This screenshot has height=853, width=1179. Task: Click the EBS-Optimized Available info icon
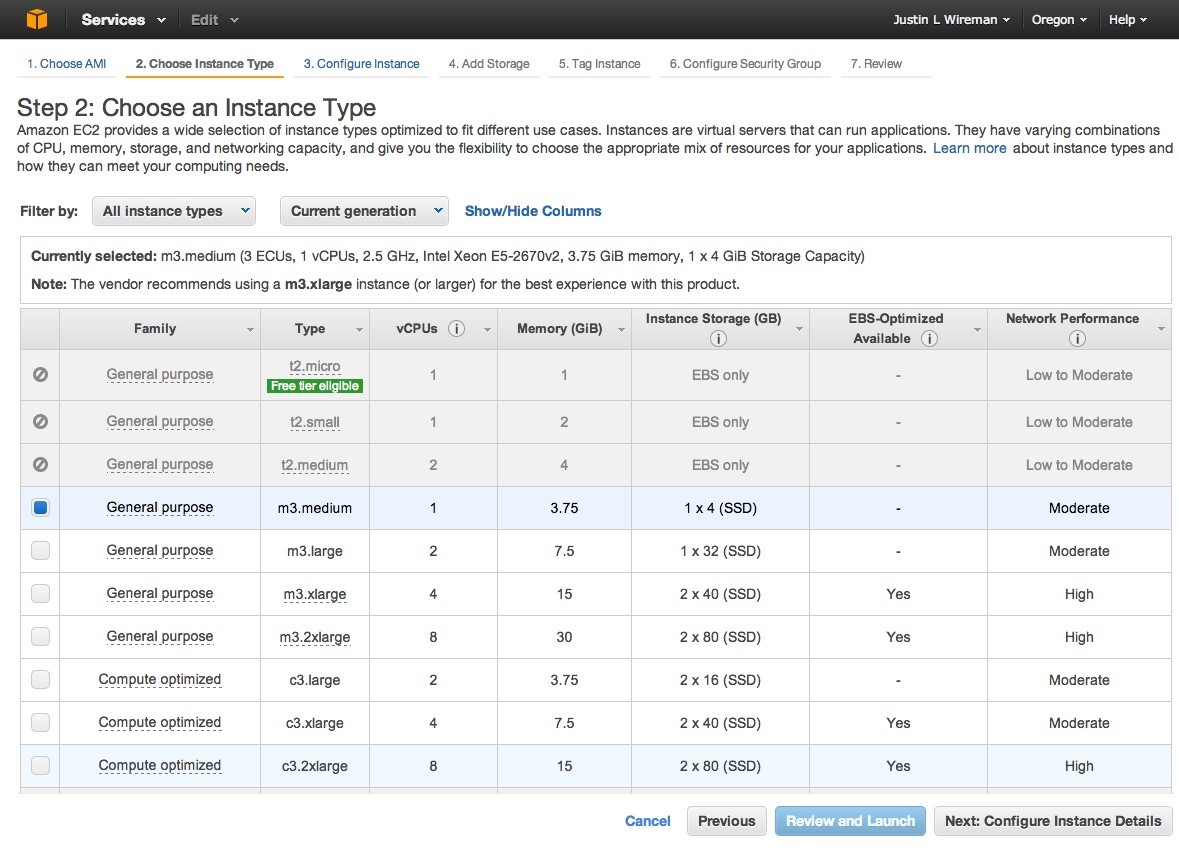pos(929,338)
